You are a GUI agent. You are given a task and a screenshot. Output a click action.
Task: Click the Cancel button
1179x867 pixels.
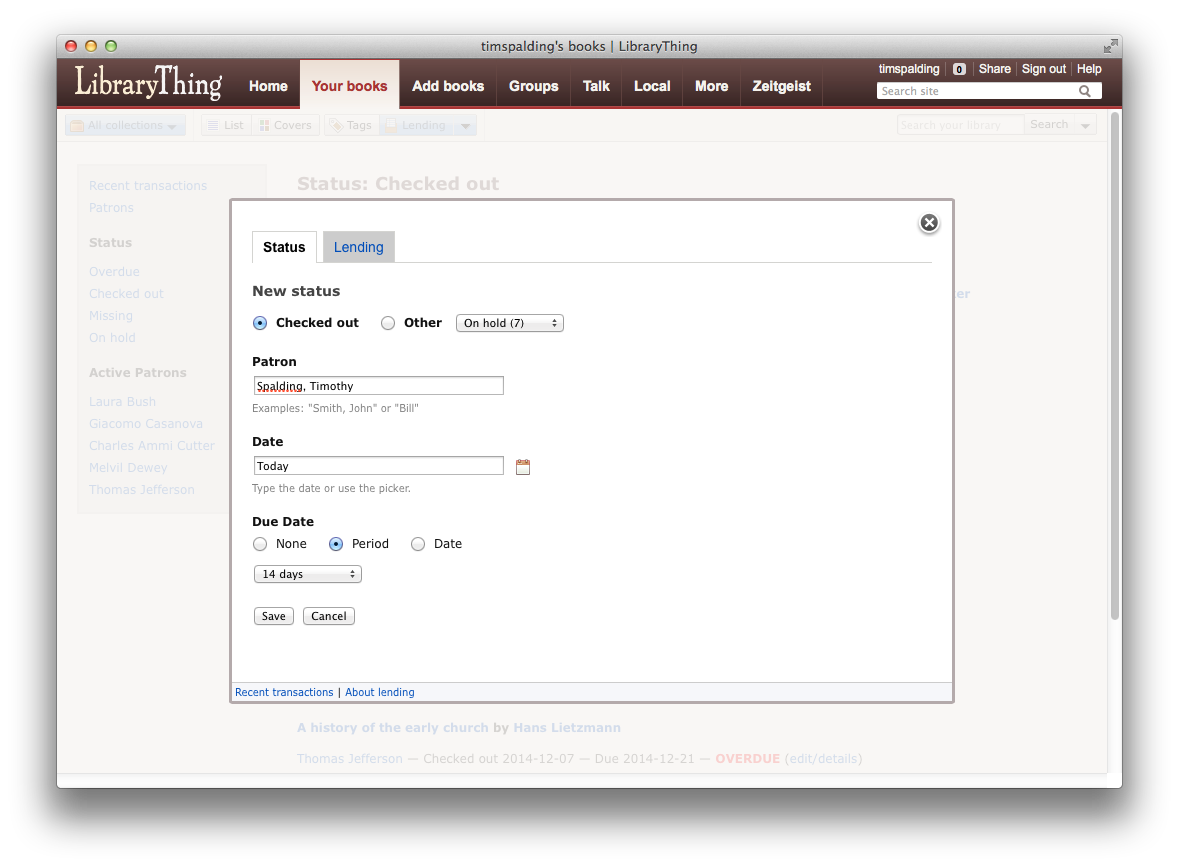(329, 616)
